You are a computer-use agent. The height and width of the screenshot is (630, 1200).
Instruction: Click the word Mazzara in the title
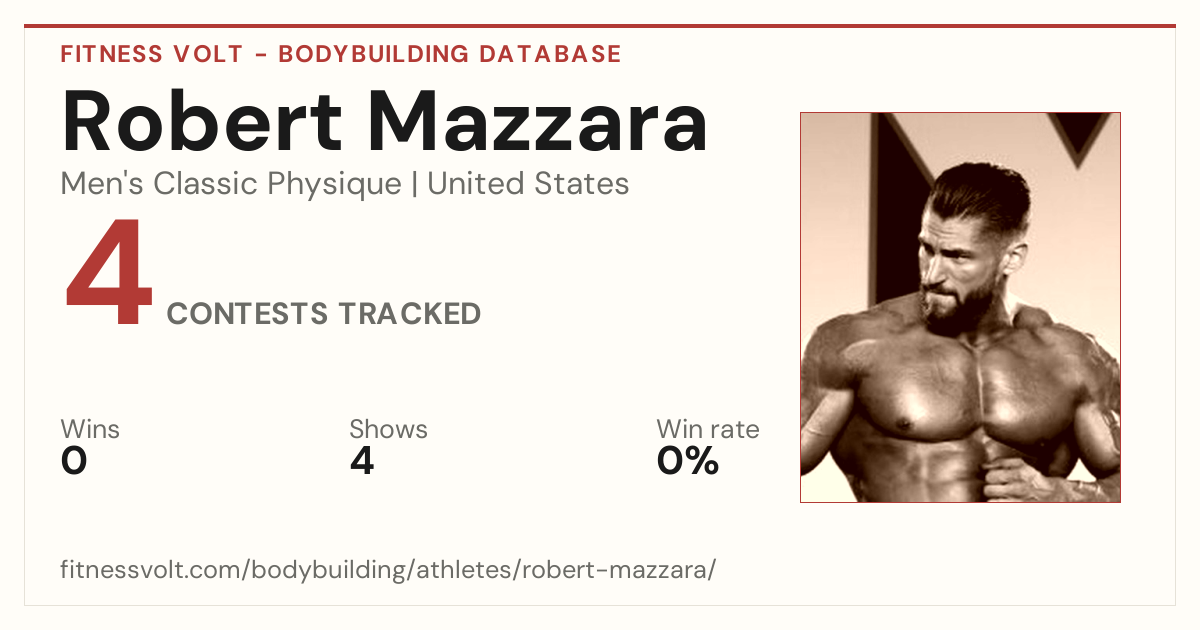click(x=536, y=120)
